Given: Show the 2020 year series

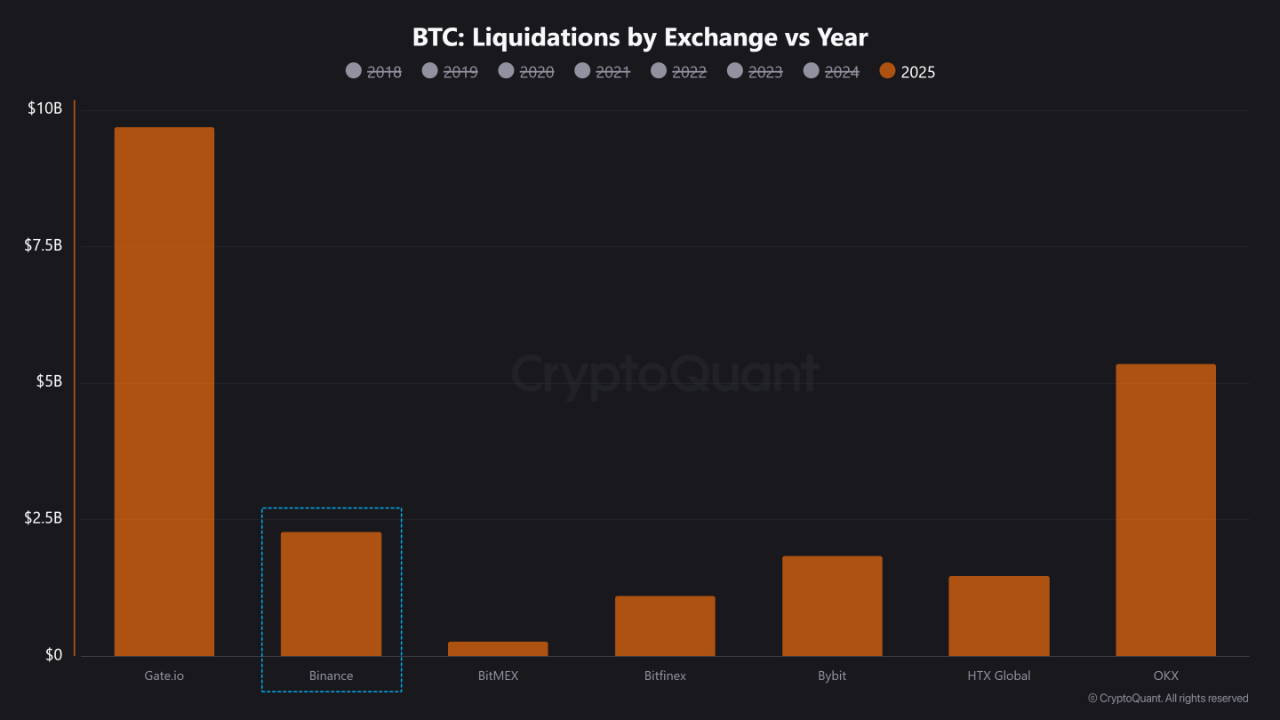Looking at the screenshot, I should [526, 71].
